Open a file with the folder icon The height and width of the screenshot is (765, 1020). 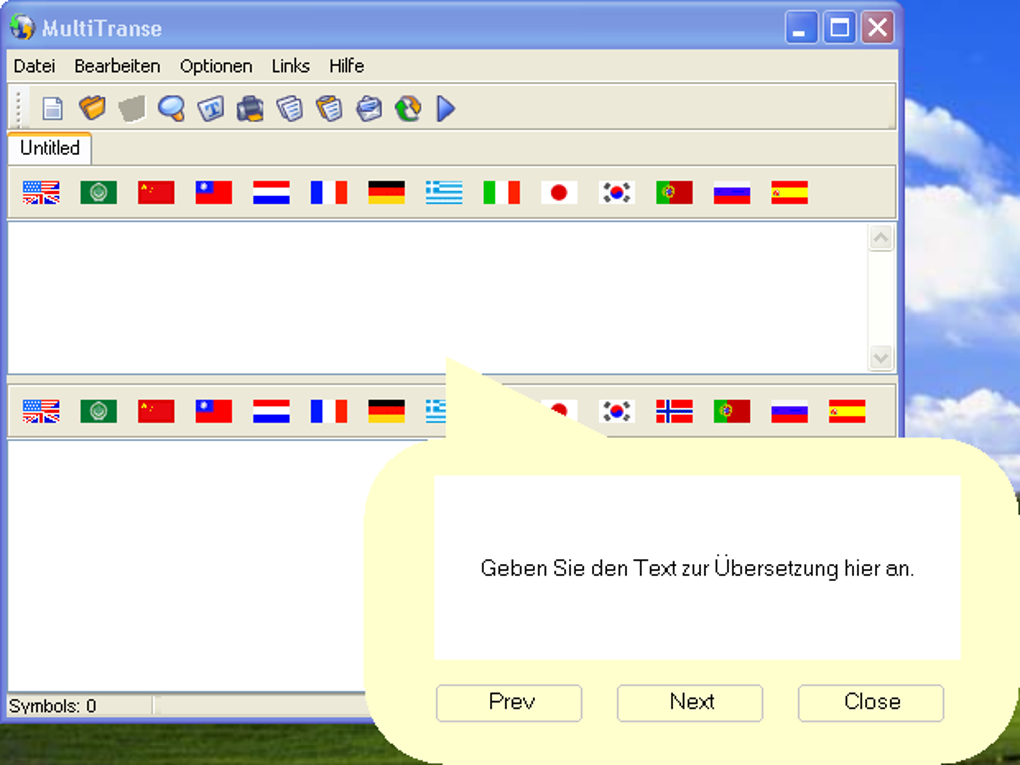pyautogui.click(x=92, y=108)
